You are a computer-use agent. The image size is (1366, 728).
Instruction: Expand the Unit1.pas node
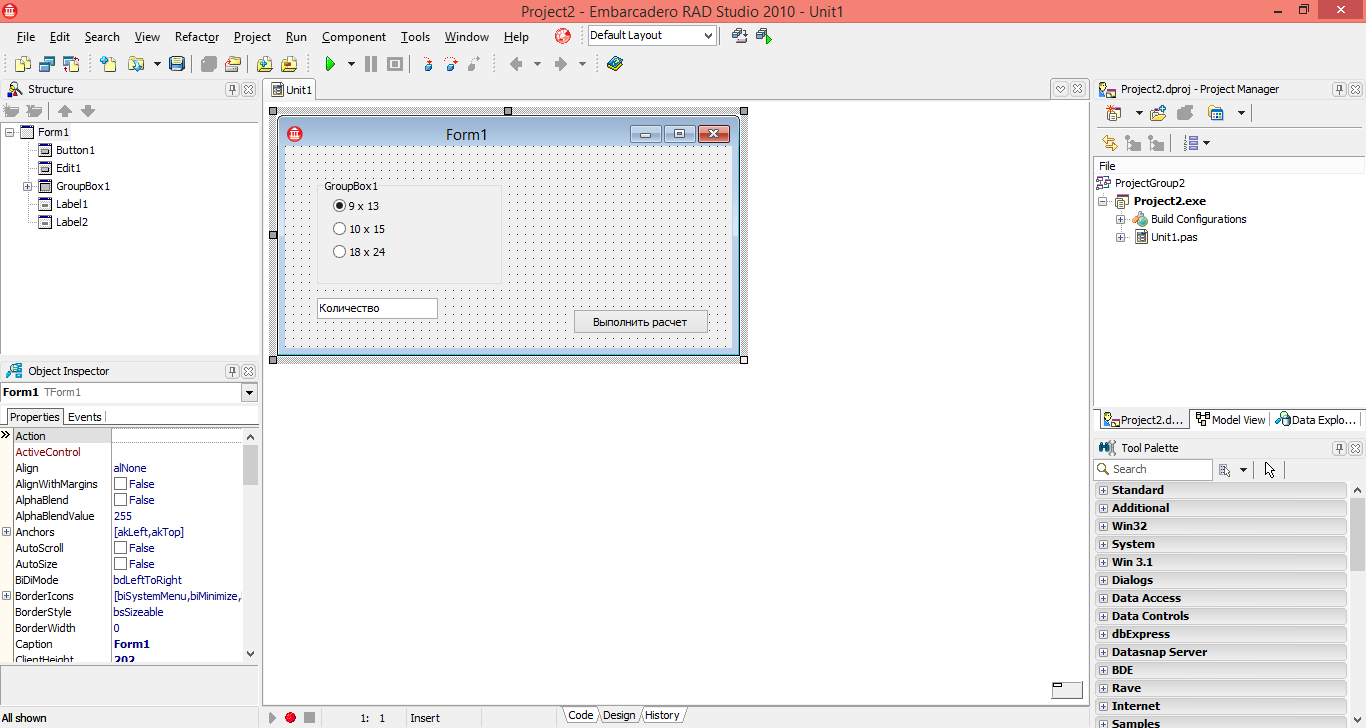(x=1121, y=237)
